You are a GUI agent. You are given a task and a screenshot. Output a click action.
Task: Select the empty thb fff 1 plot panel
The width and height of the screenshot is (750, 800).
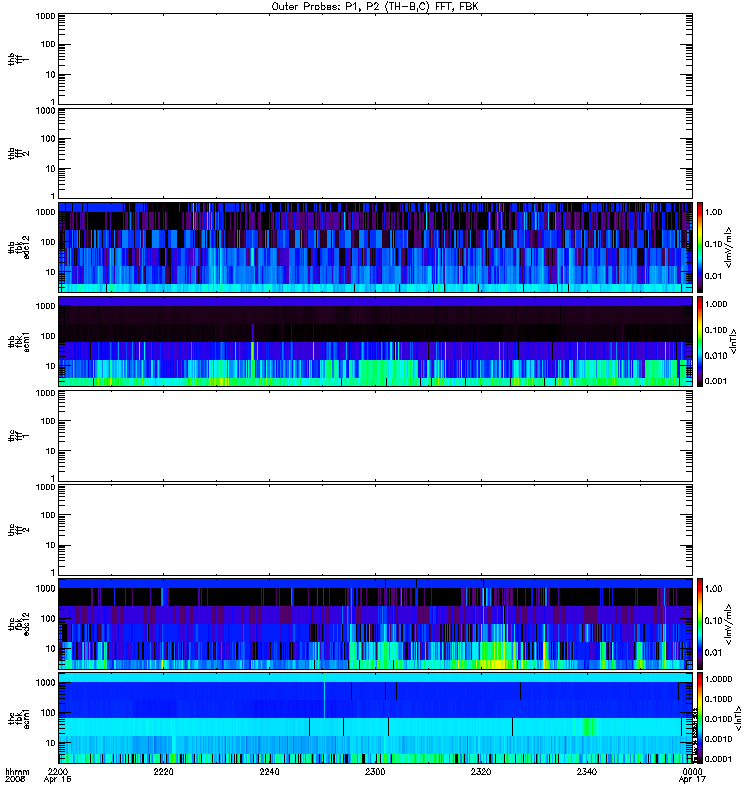click(x=375, y=59)
